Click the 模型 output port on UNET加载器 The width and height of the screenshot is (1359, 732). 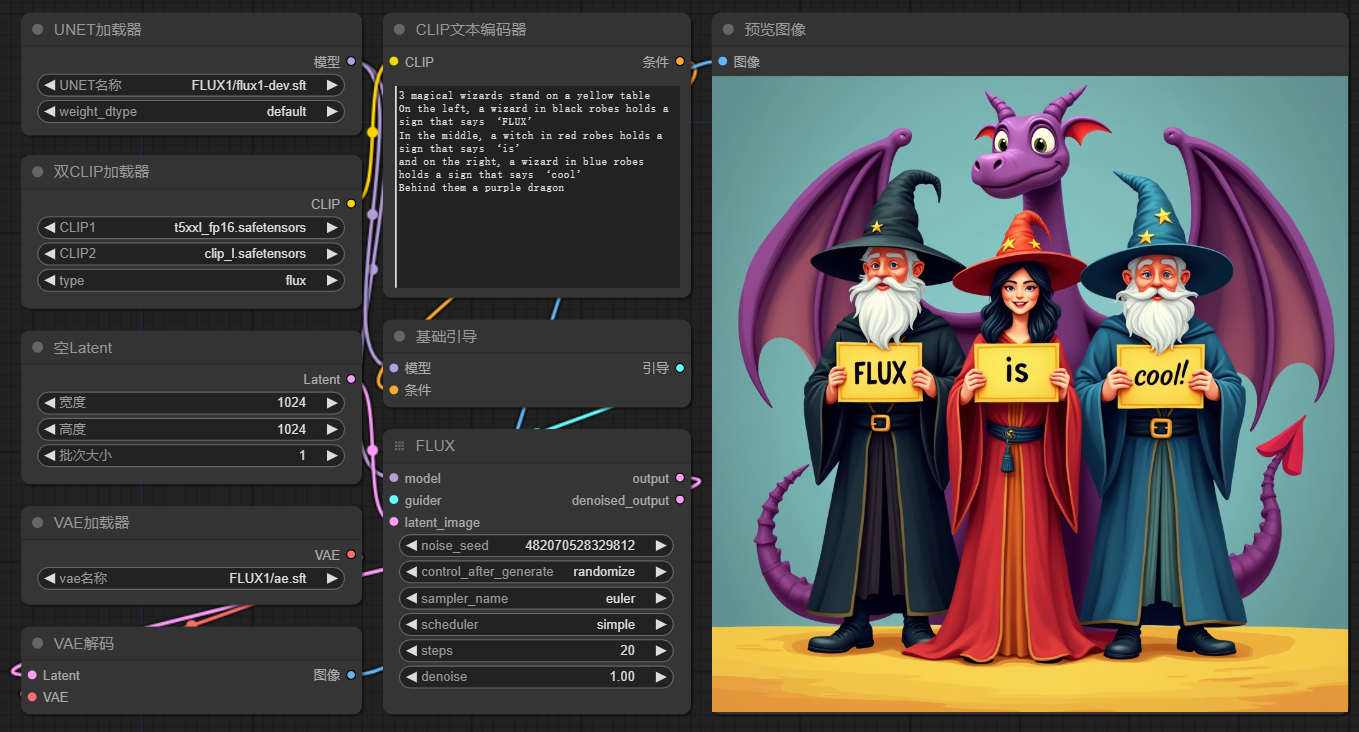(x=350, y=62)
